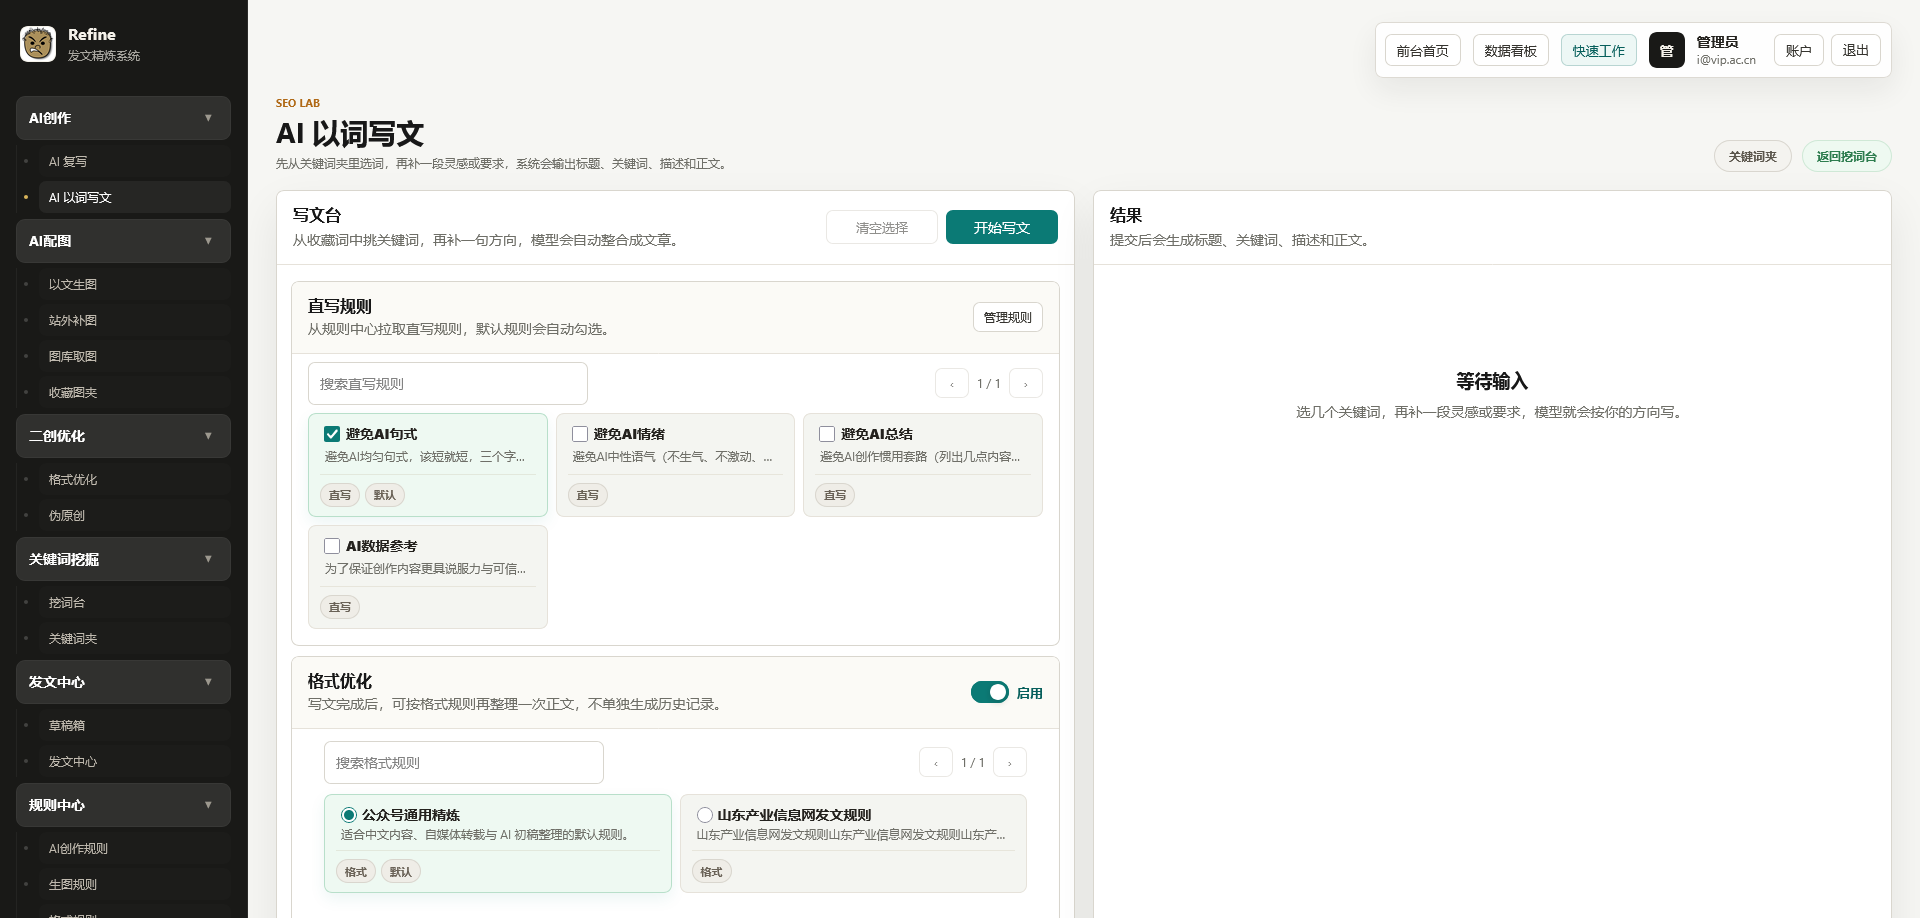Image resolution: width=1920 pixels, height=918 pixels.
Task: Uncheck the 避免AI句式 rule checkbox
Action: pos(332,434)
